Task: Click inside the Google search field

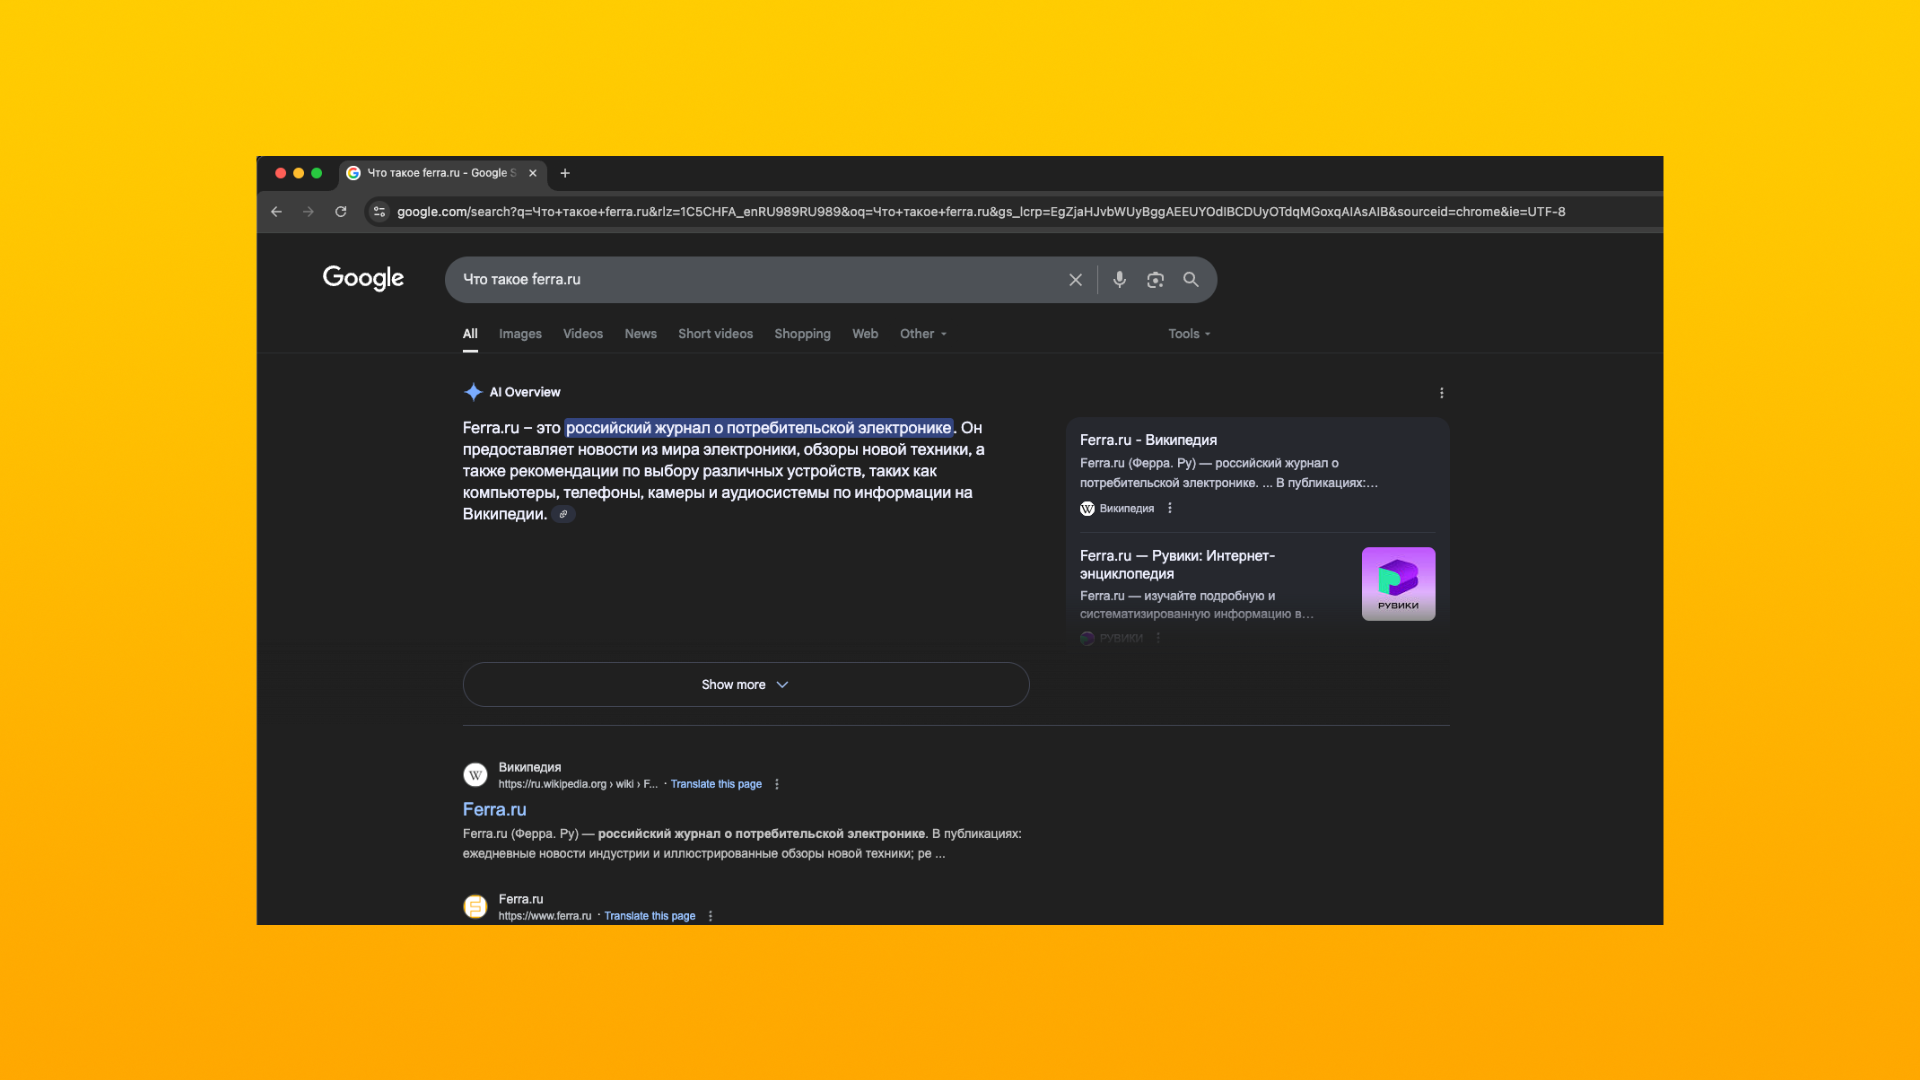Action: pos(750,280)
